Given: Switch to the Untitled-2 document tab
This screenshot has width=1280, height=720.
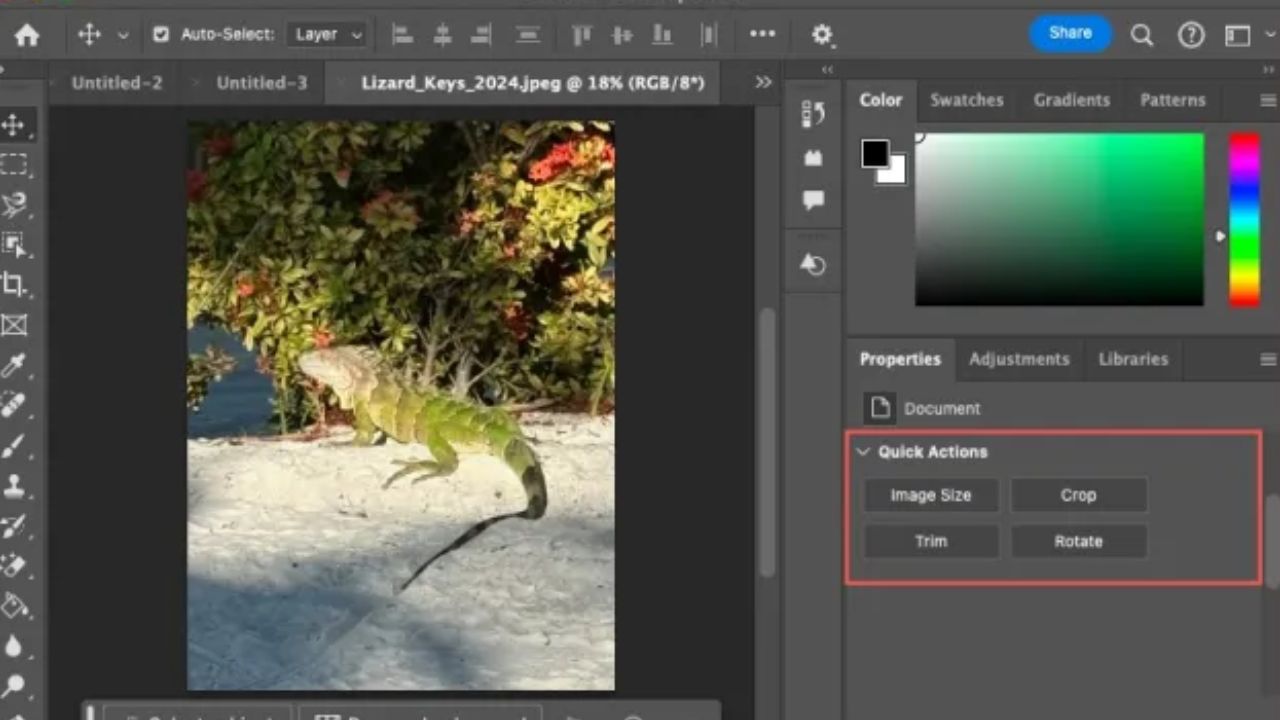Looking at the screenshot, I should click(x=117, y=83).
